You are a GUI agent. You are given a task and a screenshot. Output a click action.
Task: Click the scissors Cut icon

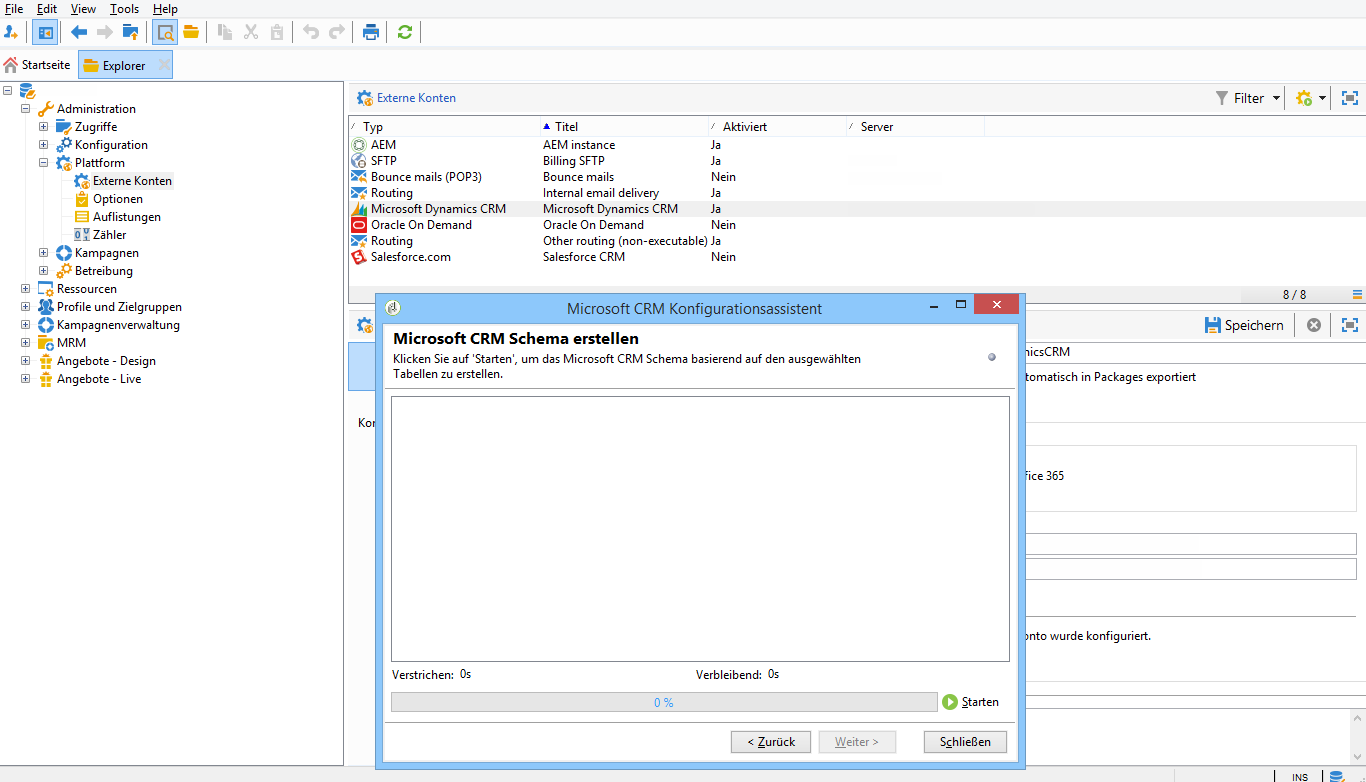251,32
